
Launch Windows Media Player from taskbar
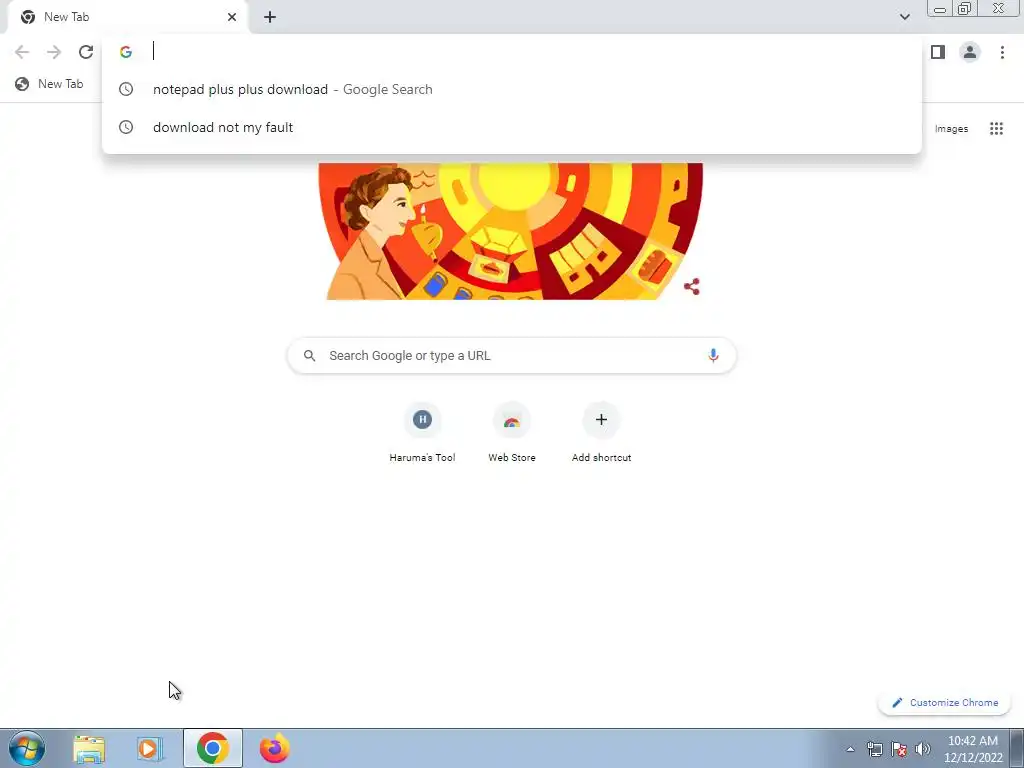150,748
